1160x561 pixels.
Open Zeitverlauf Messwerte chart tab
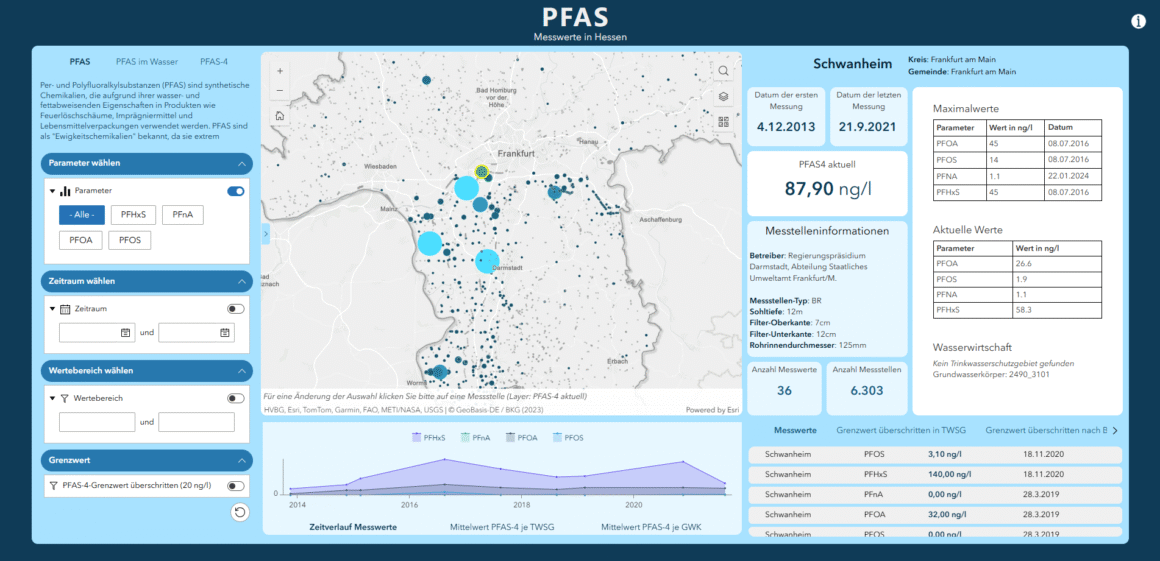353,527
